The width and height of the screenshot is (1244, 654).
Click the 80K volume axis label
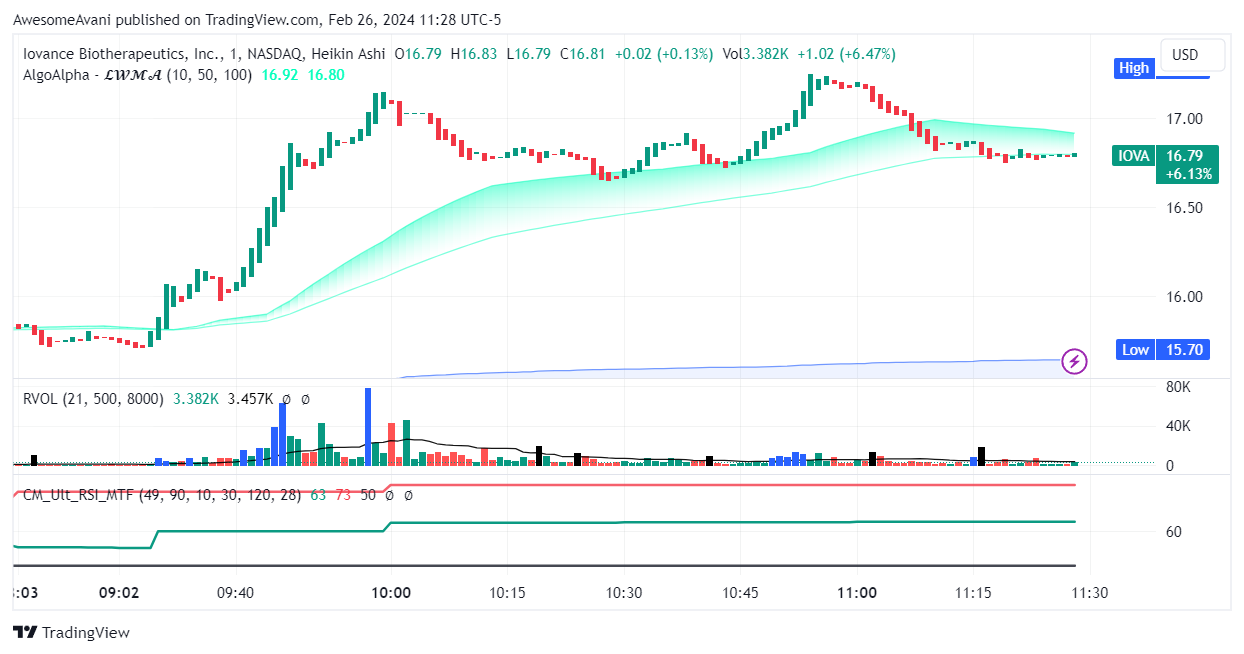point(1179,387)
